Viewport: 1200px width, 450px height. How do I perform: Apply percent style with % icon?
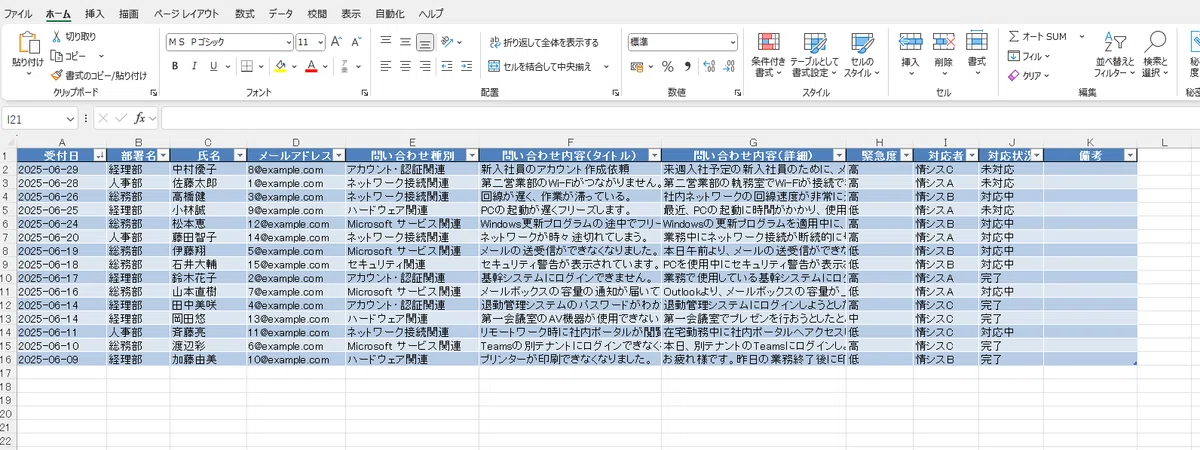tap(667, 66)
